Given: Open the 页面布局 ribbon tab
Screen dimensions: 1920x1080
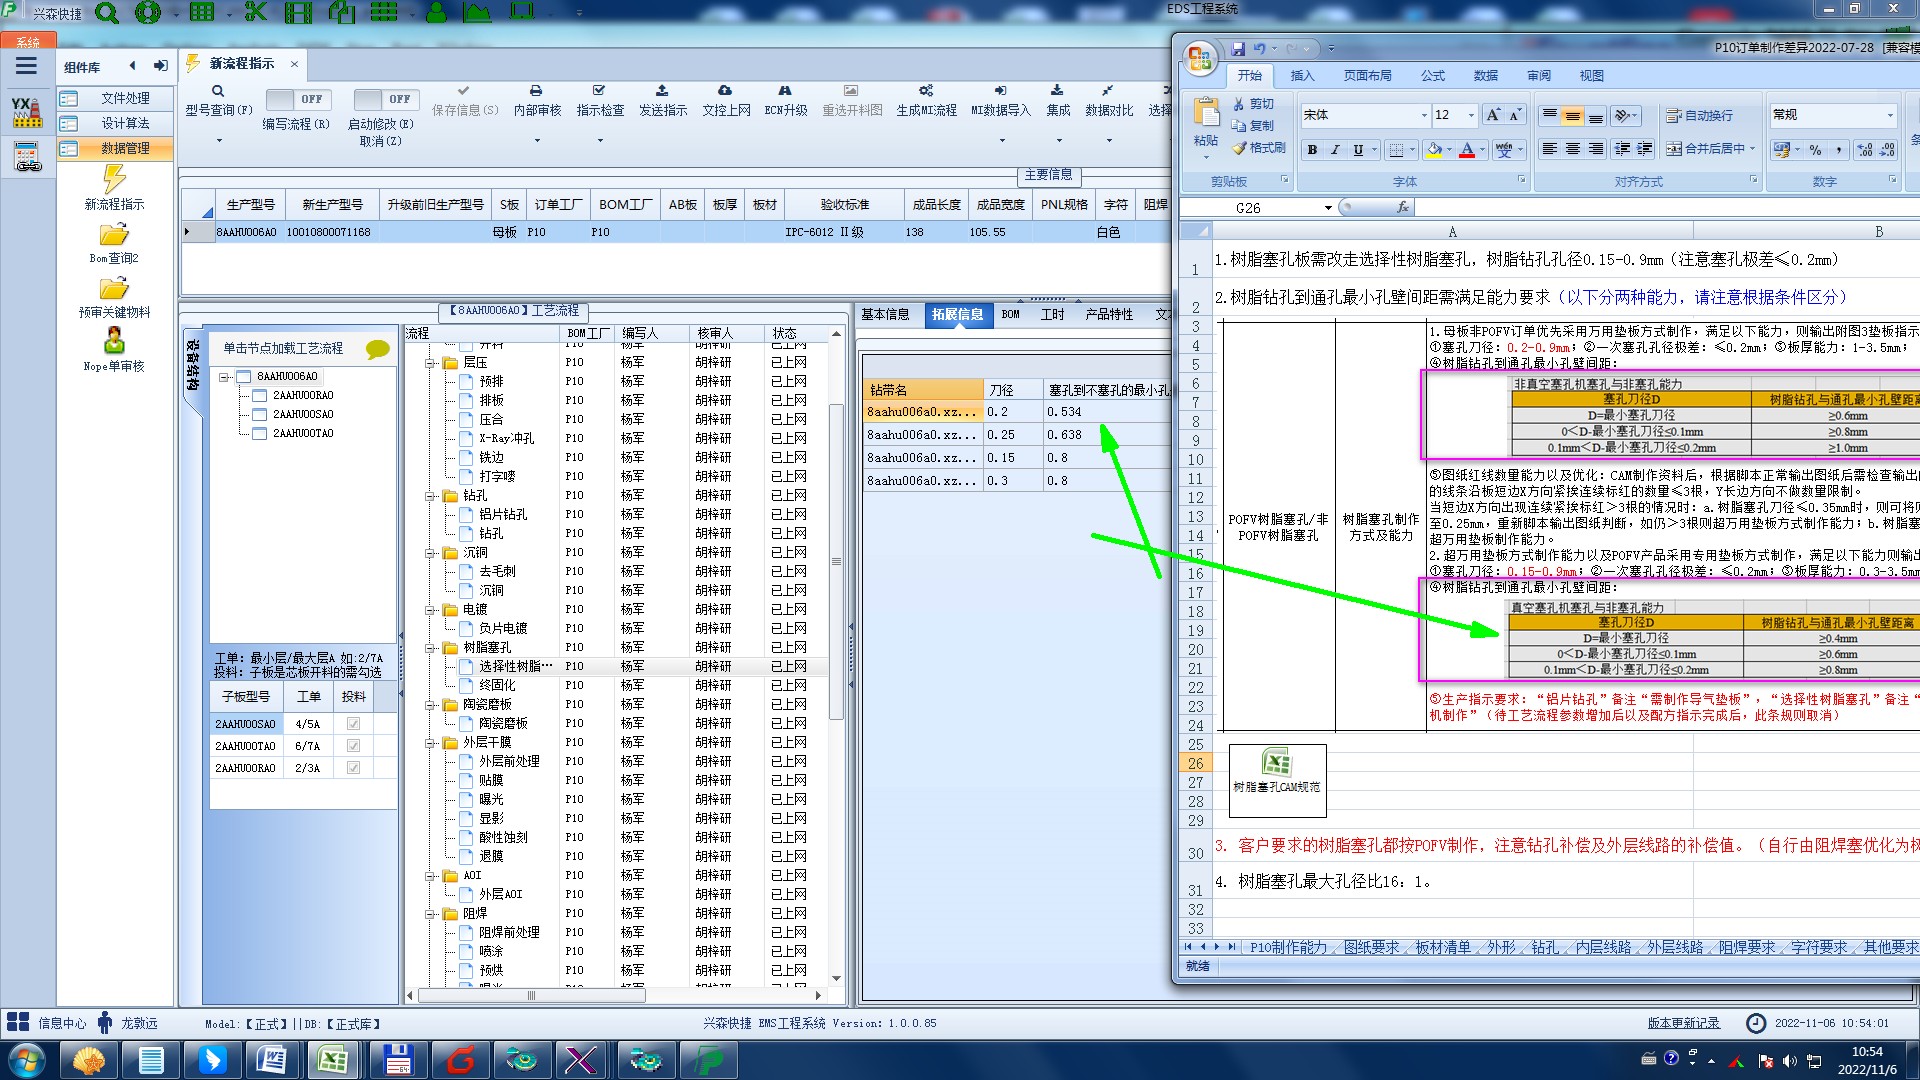Looking at the screenshot, I should click(1367, 76).
